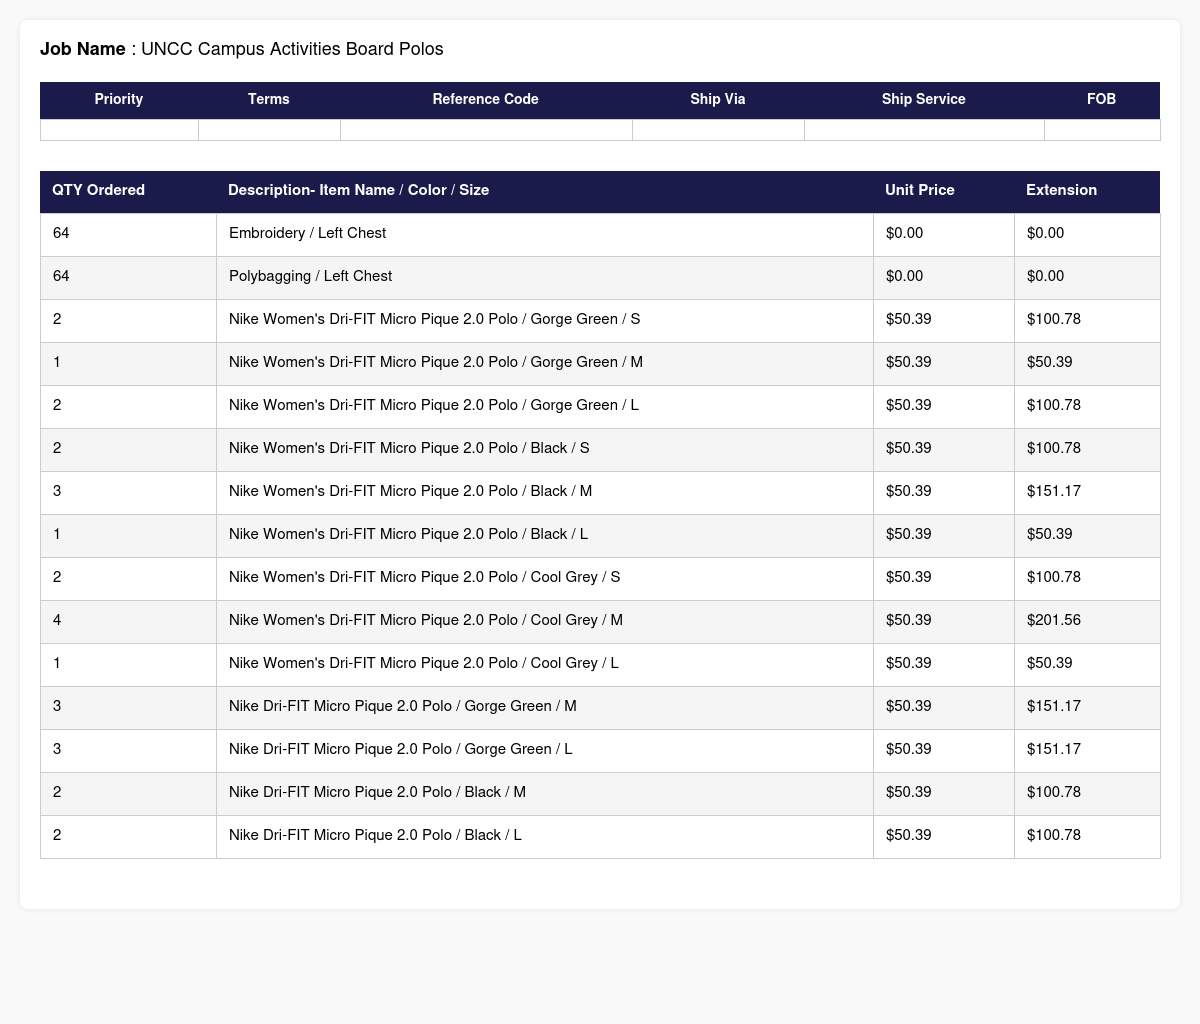Viewport: 1200px width, 1024px height.
Task: Click $50.39 extension for Women's Gorge Green / M
Action: click(1050, 362)
